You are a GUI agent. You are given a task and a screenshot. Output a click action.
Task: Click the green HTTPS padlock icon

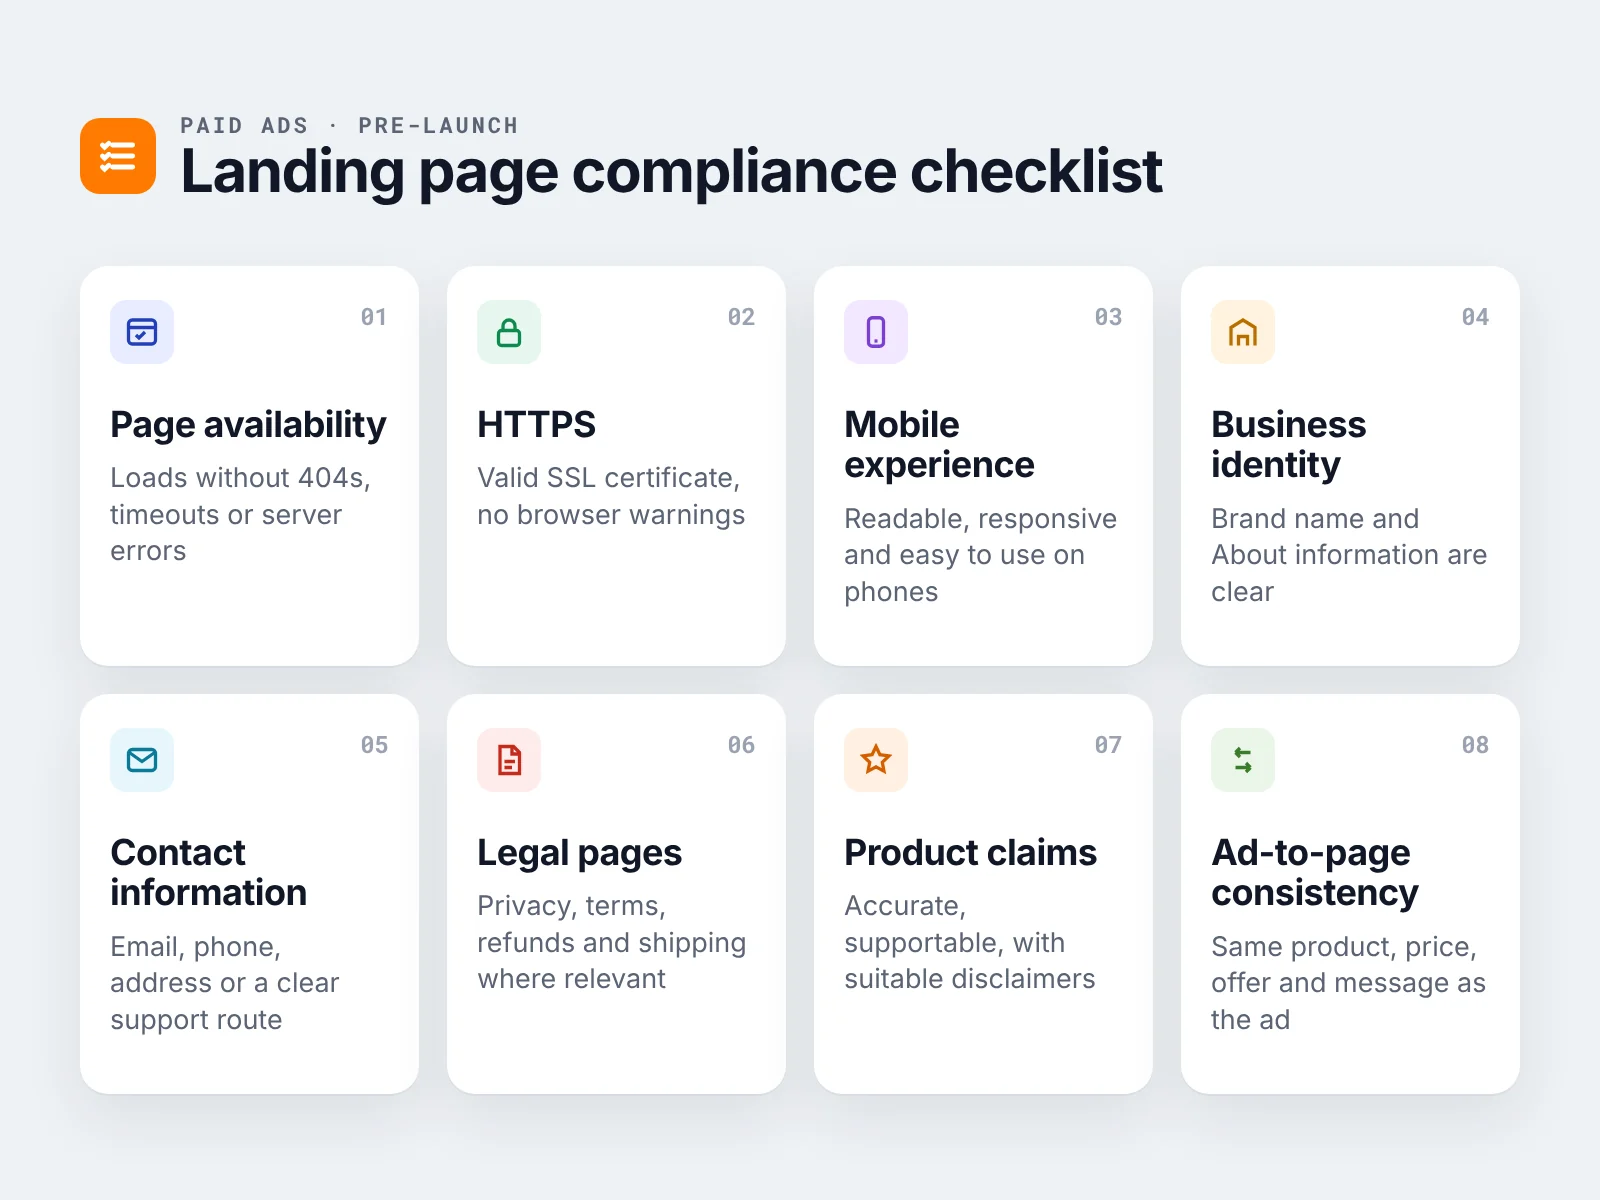click(509, 332)
